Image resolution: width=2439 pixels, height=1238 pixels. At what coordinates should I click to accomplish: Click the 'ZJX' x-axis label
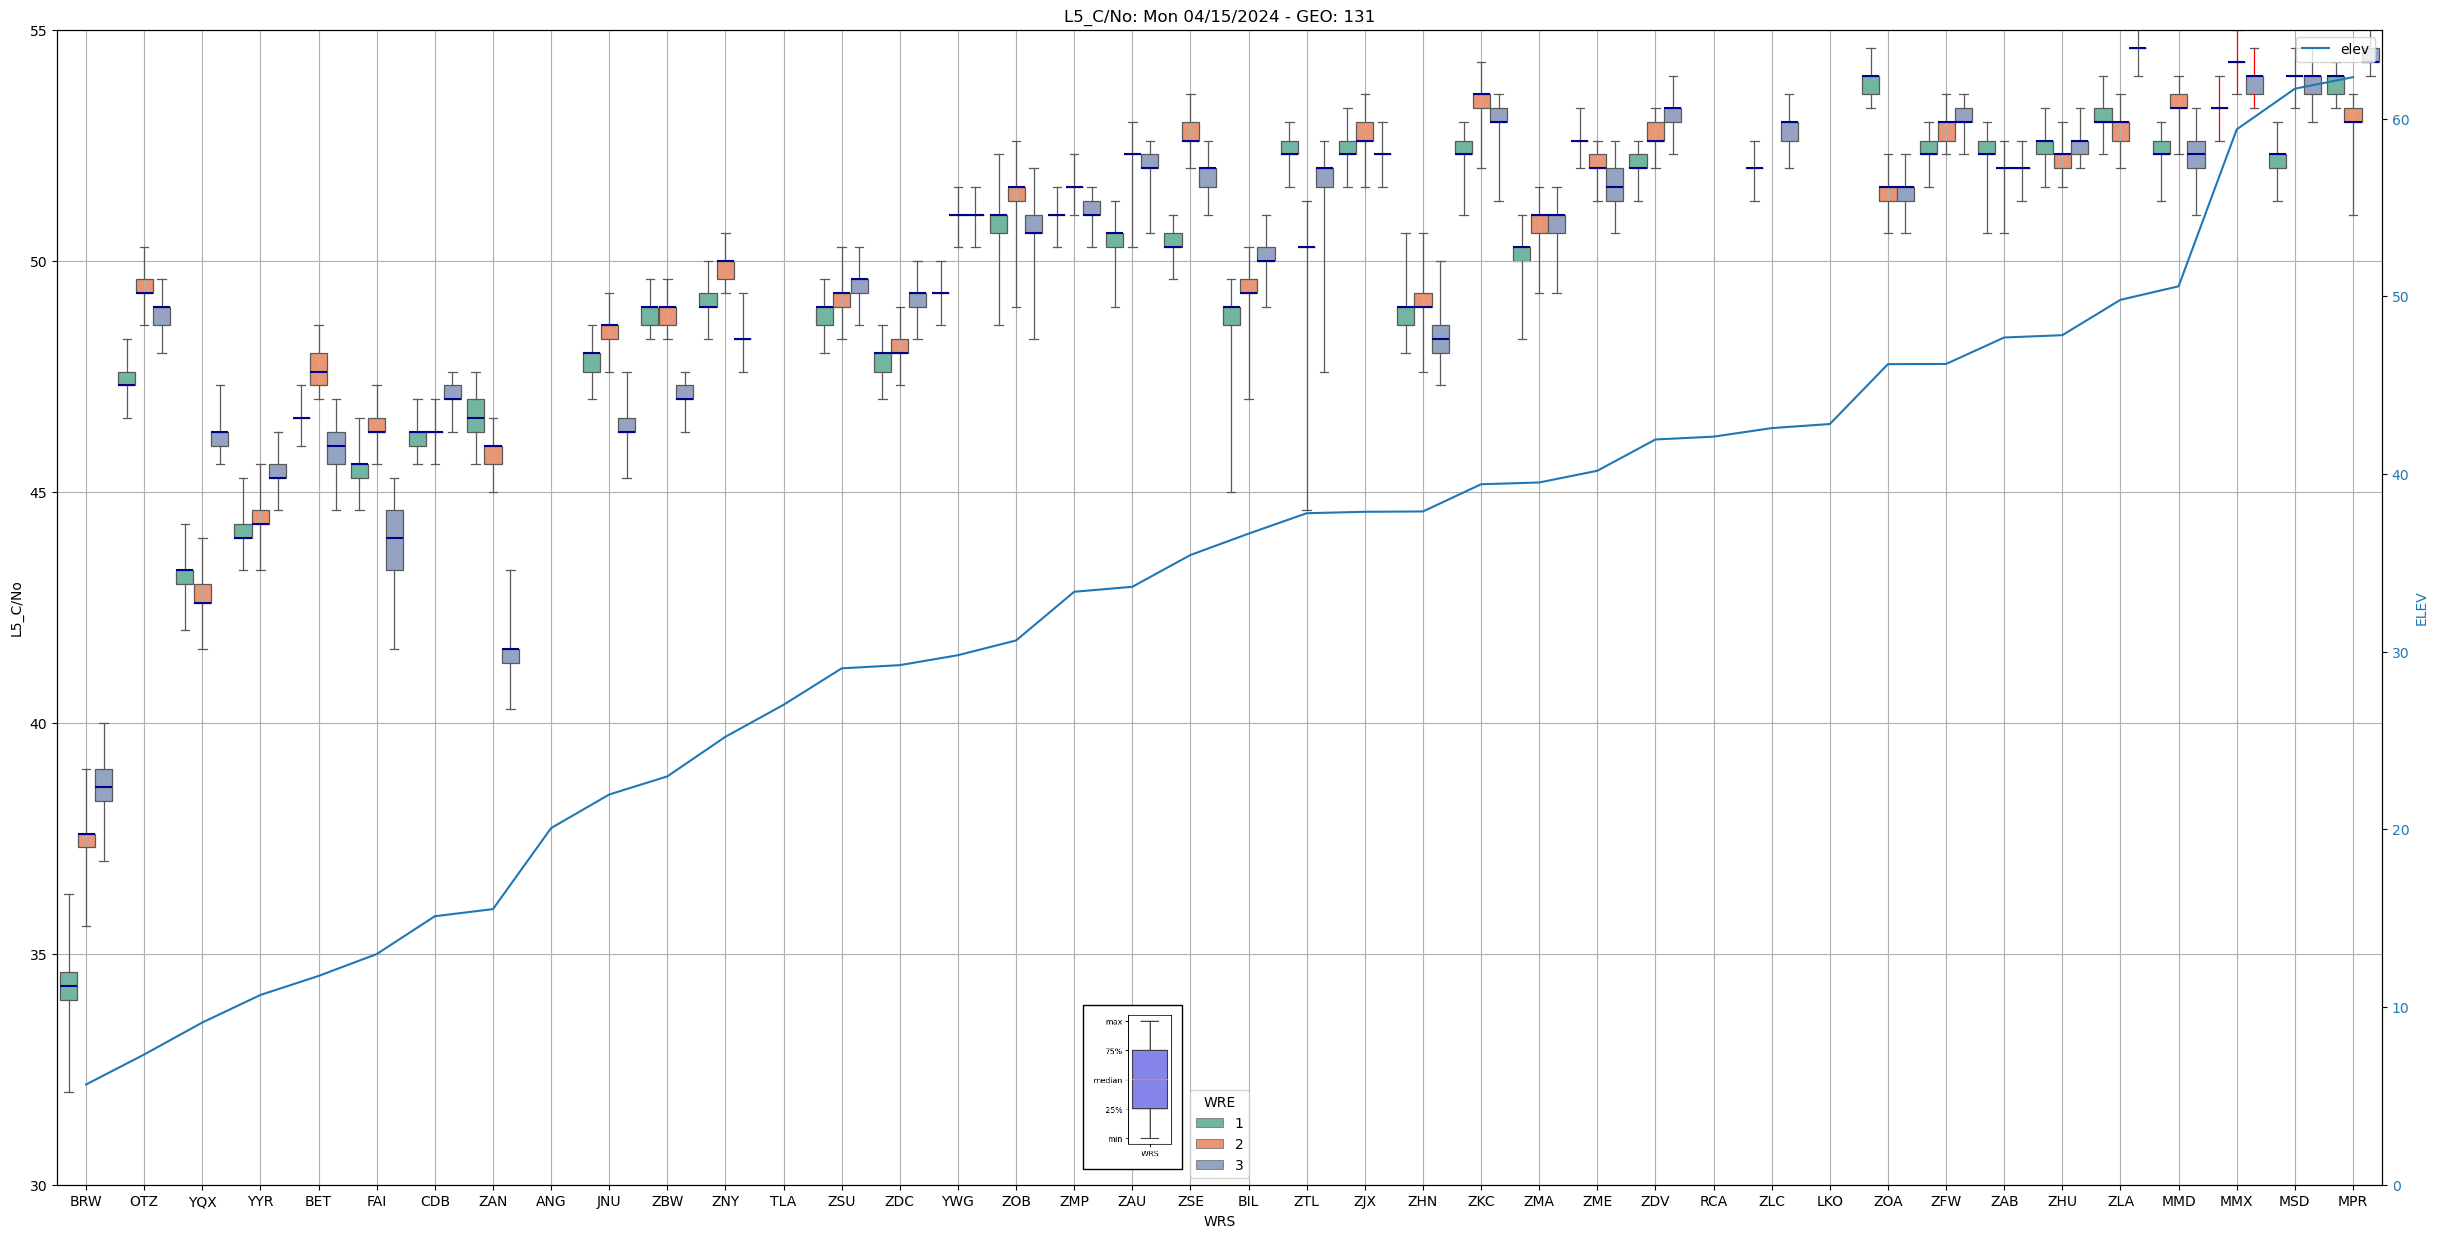1364,1202
